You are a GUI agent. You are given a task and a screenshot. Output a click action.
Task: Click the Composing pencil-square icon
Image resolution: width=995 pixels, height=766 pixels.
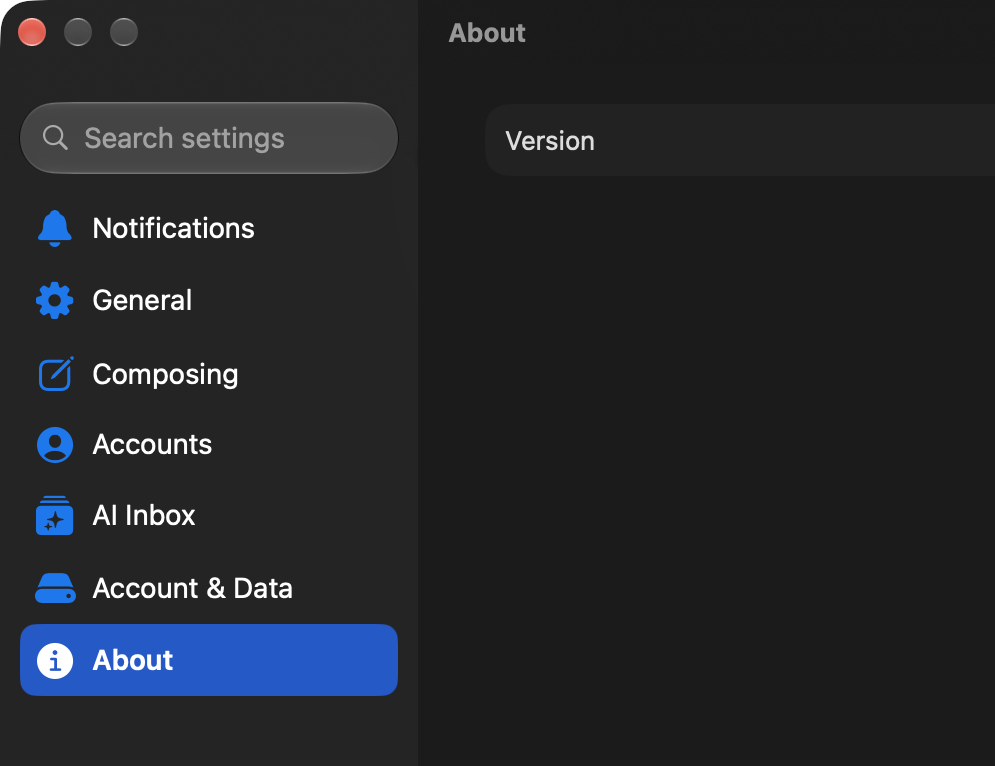point(56,374)
